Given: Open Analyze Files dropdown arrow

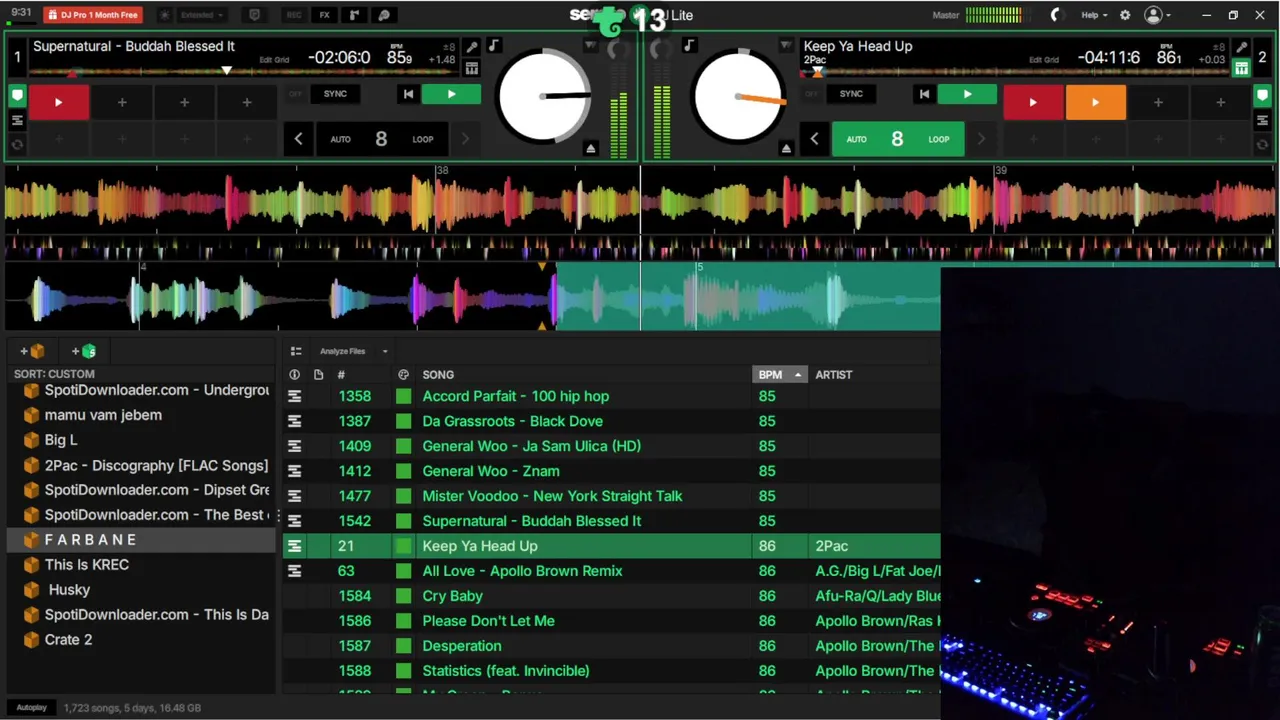Looking at the screenshot, I should click(x=384, y=351).
